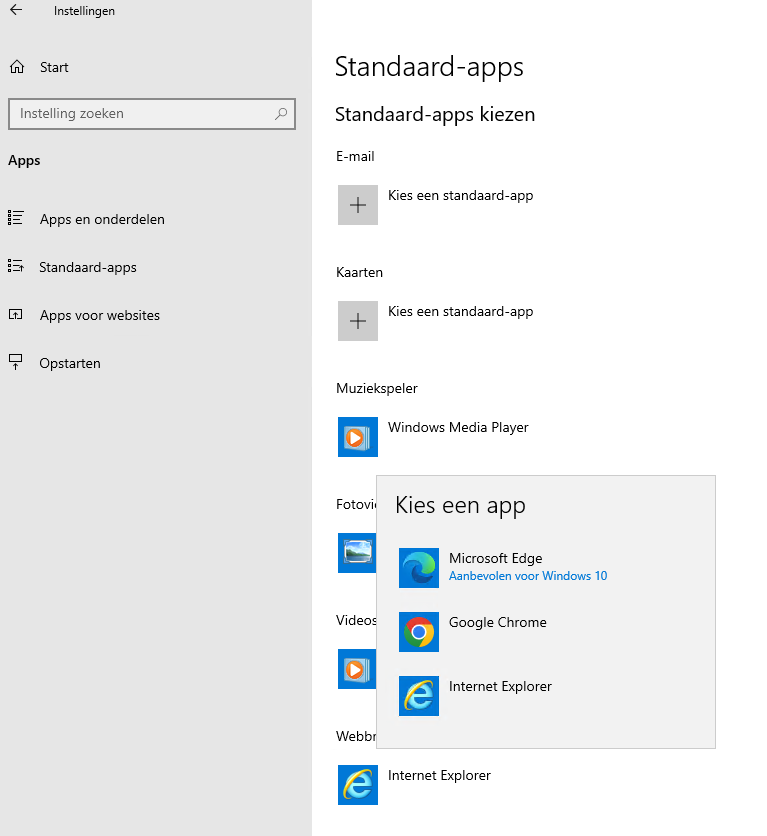Choose a default app for E-mail label
767x836 pixels.
[x=461, y=196]
